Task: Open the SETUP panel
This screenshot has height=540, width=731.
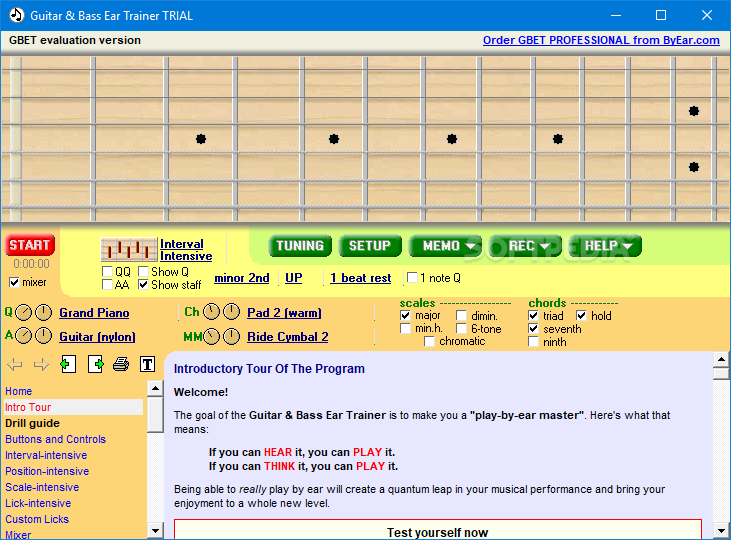Action: pyautogui.click(x=370, y=246)
